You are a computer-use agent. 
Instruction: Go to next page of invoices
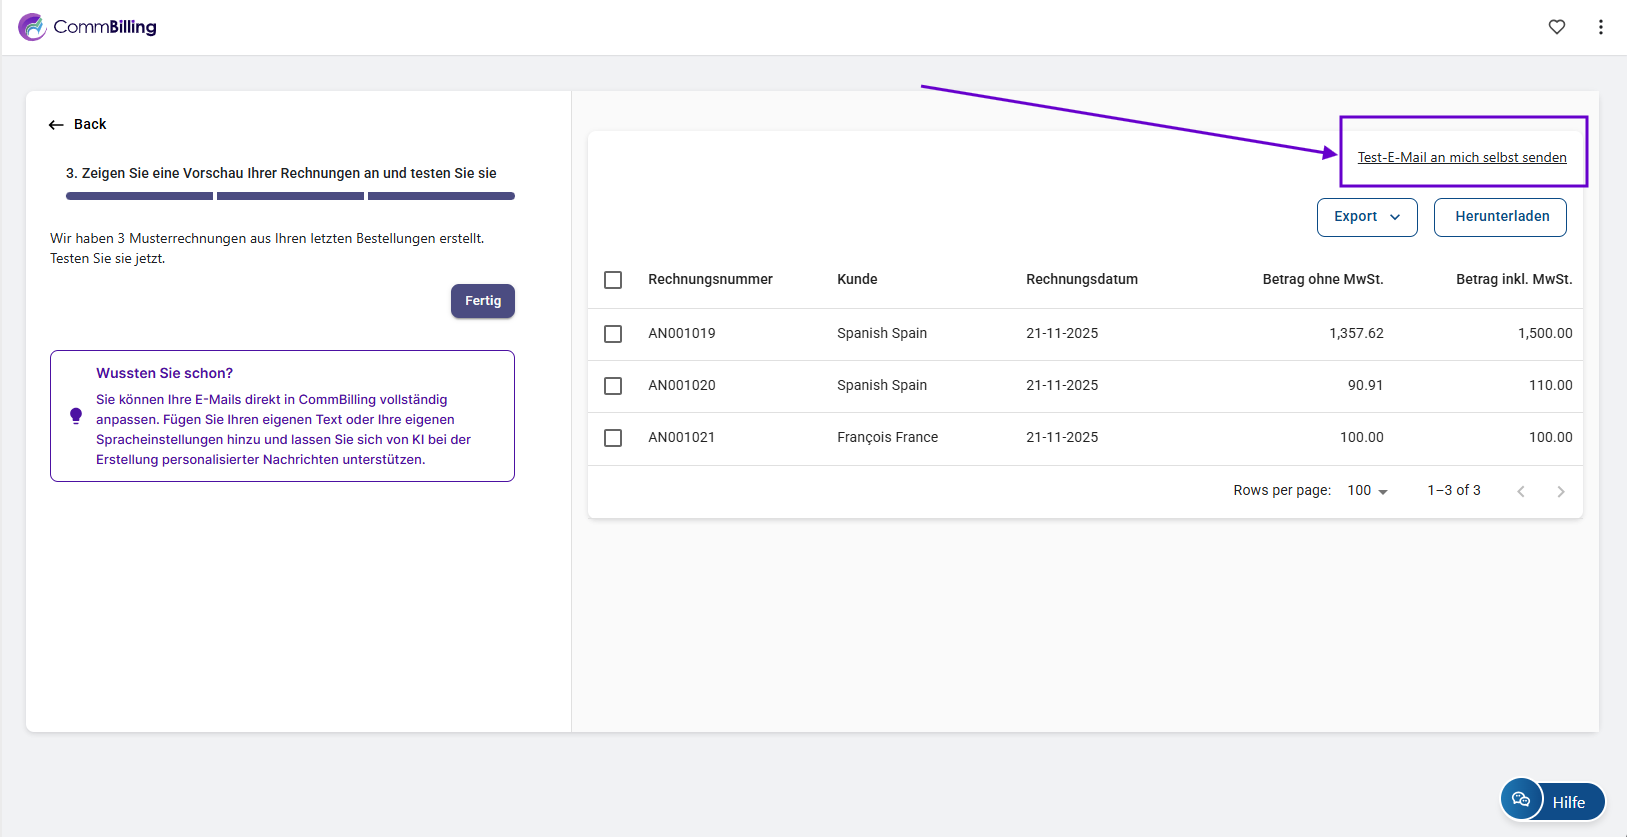(1560, 491)
